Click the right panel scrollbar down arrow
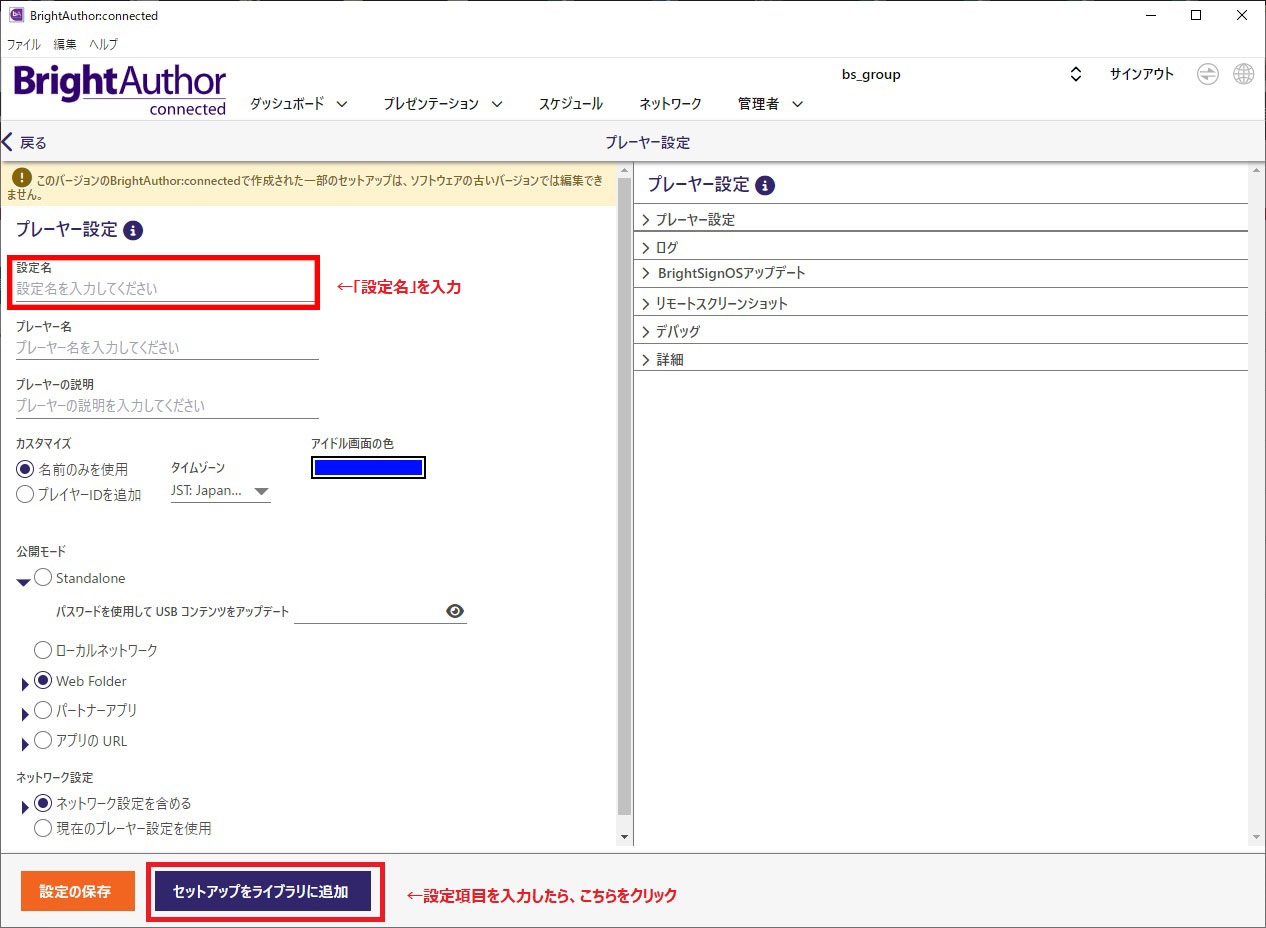This screenshot has width=1266, height=928. click(x=1257, y=837)
